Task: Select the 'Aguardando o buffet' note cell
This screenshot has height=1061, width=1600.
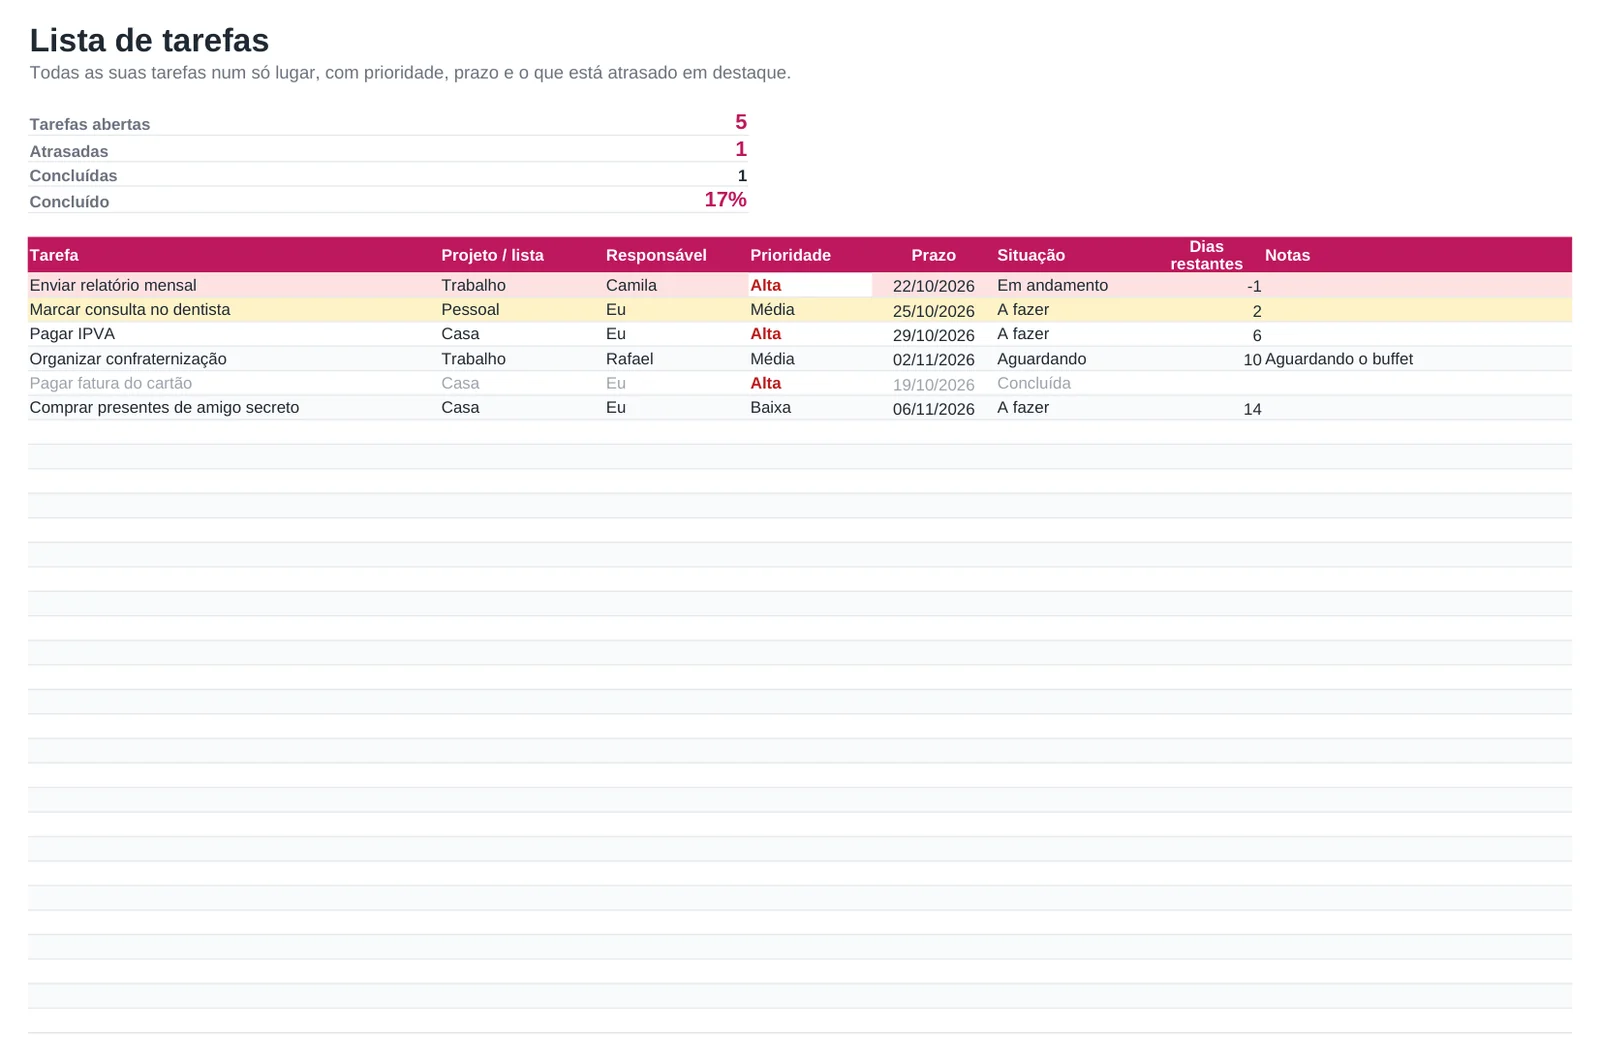Action: (1417, 359)
